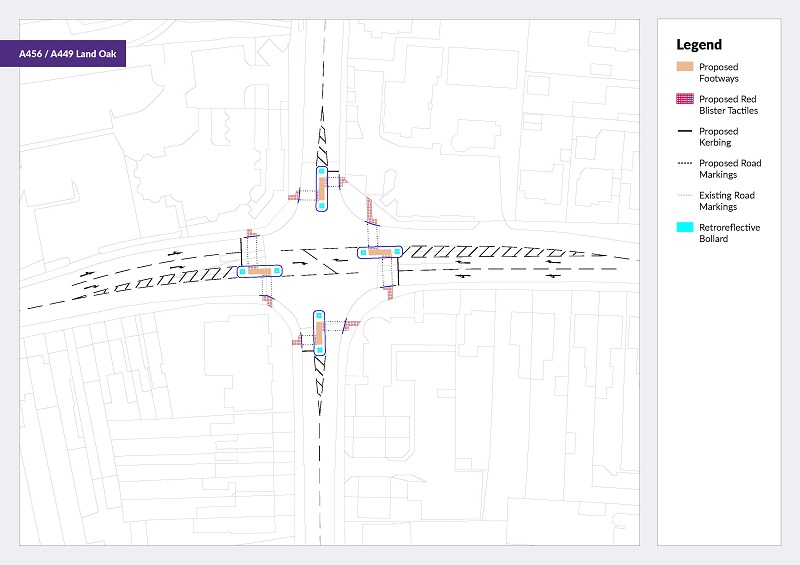Click the Proposed Red Blister Tactiles swatch
Viewport: 800px width, 565px height.
[x=685, y=99]
